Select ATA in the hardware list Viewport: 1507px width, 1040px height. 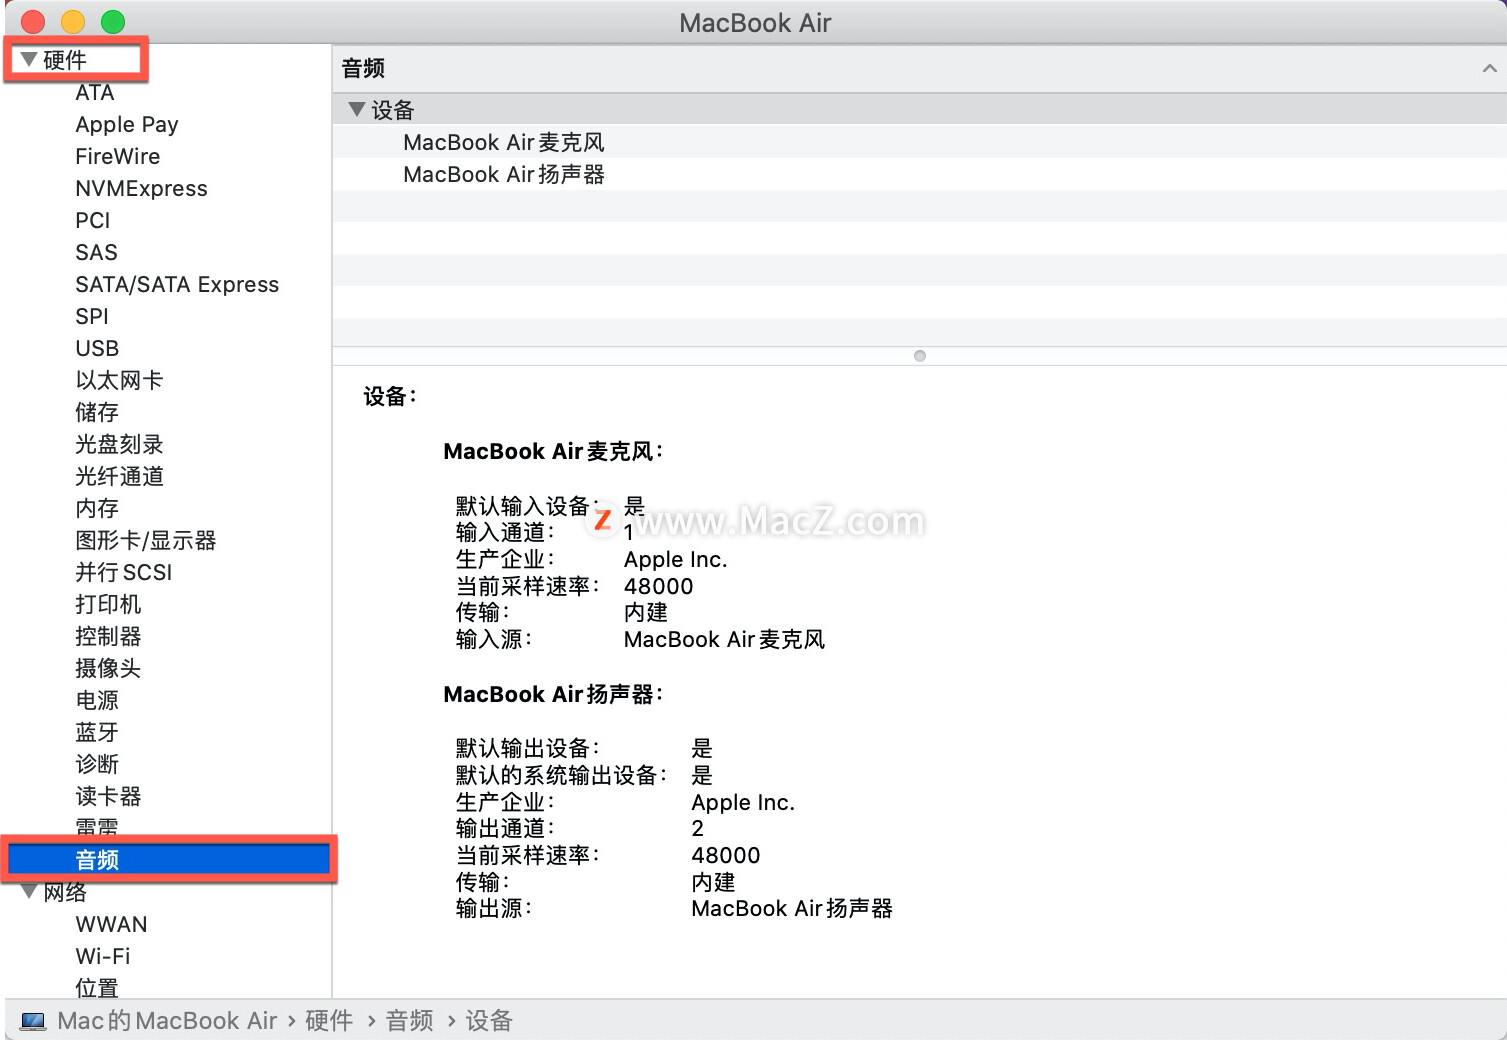click(x=95, y=92)
